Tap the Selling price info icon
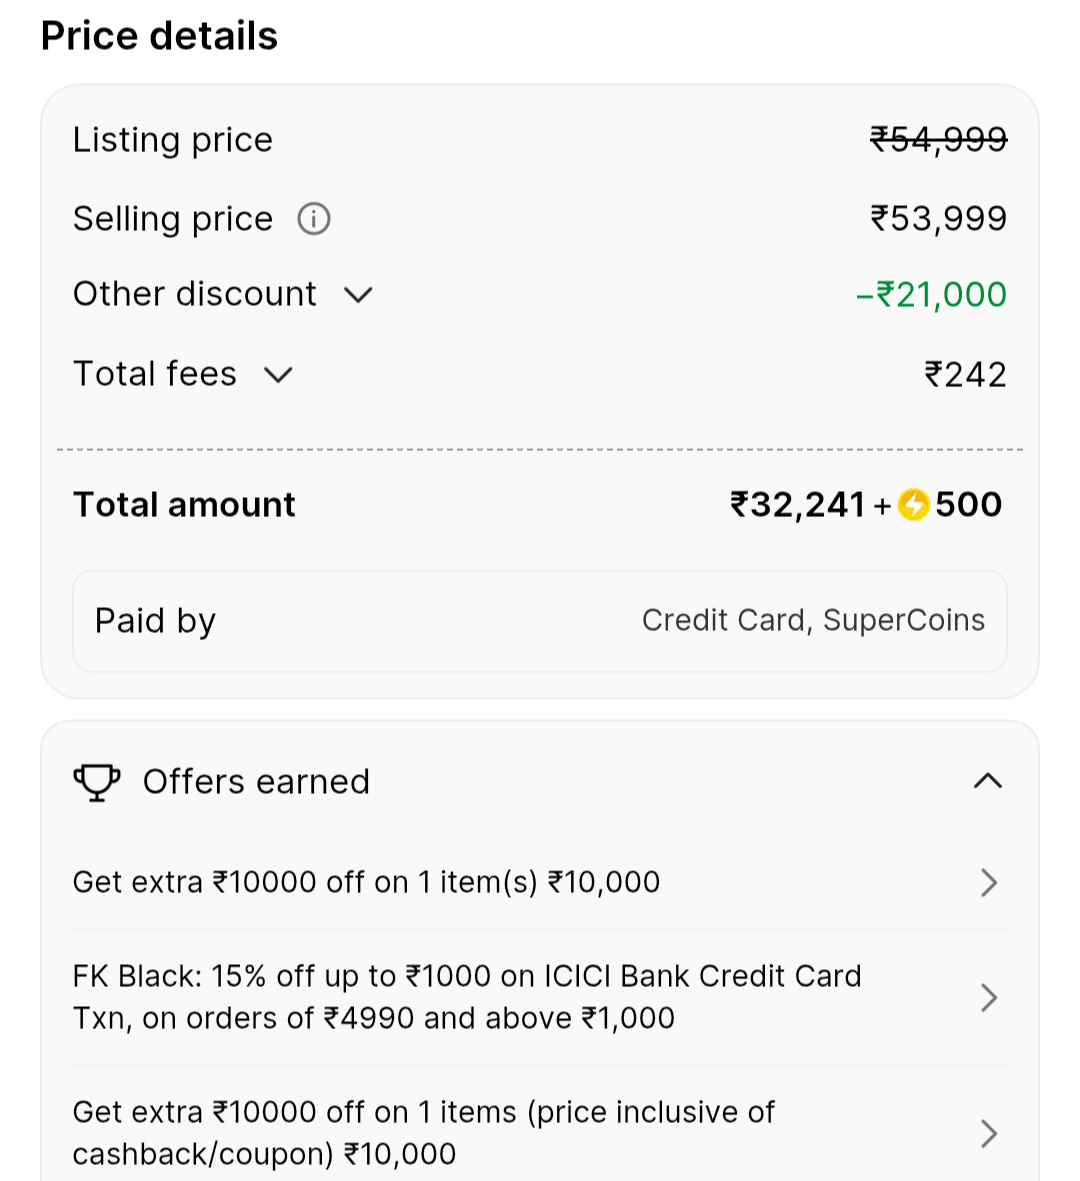The height and width of the screenshot is (1181, 1080). [314, 218]
